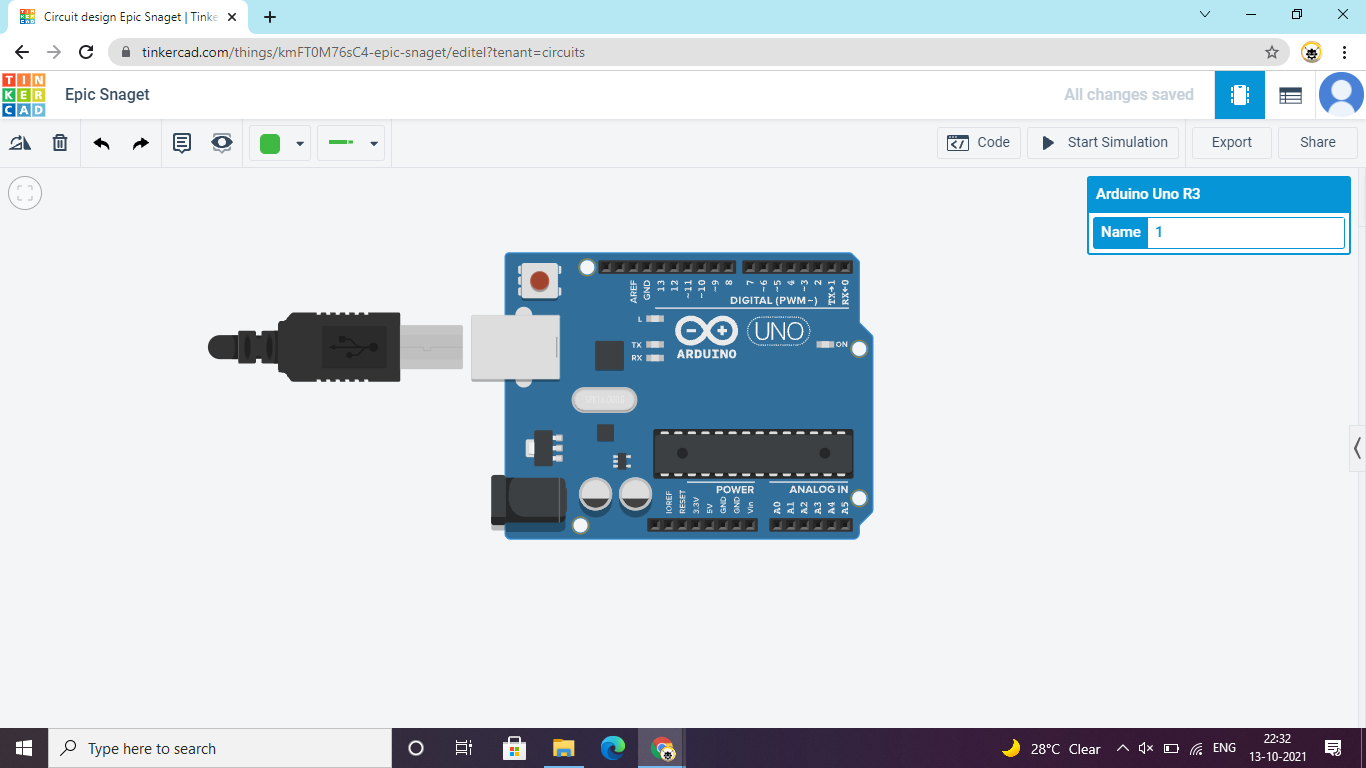Expand the components side panel
This screenshot has width=1366, height=768.
pos(1357,448)
